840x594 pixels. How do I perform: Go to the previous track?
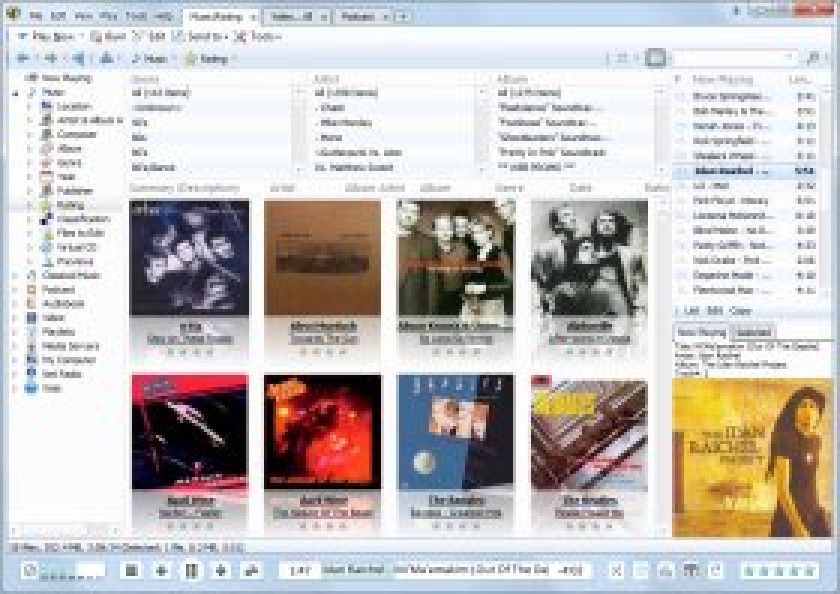tap(161, 570)
